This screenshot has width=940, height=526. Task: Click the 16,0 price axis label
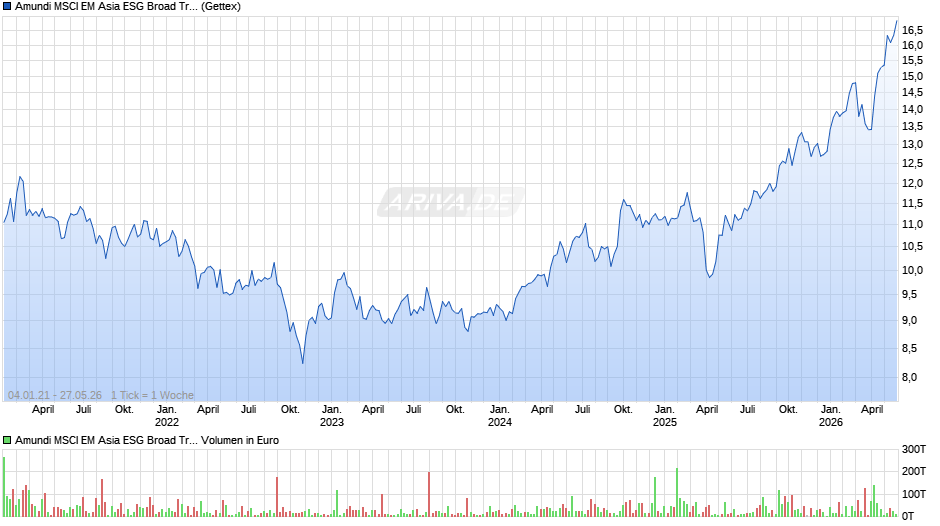pyautogui.click(x=912, y=45)
